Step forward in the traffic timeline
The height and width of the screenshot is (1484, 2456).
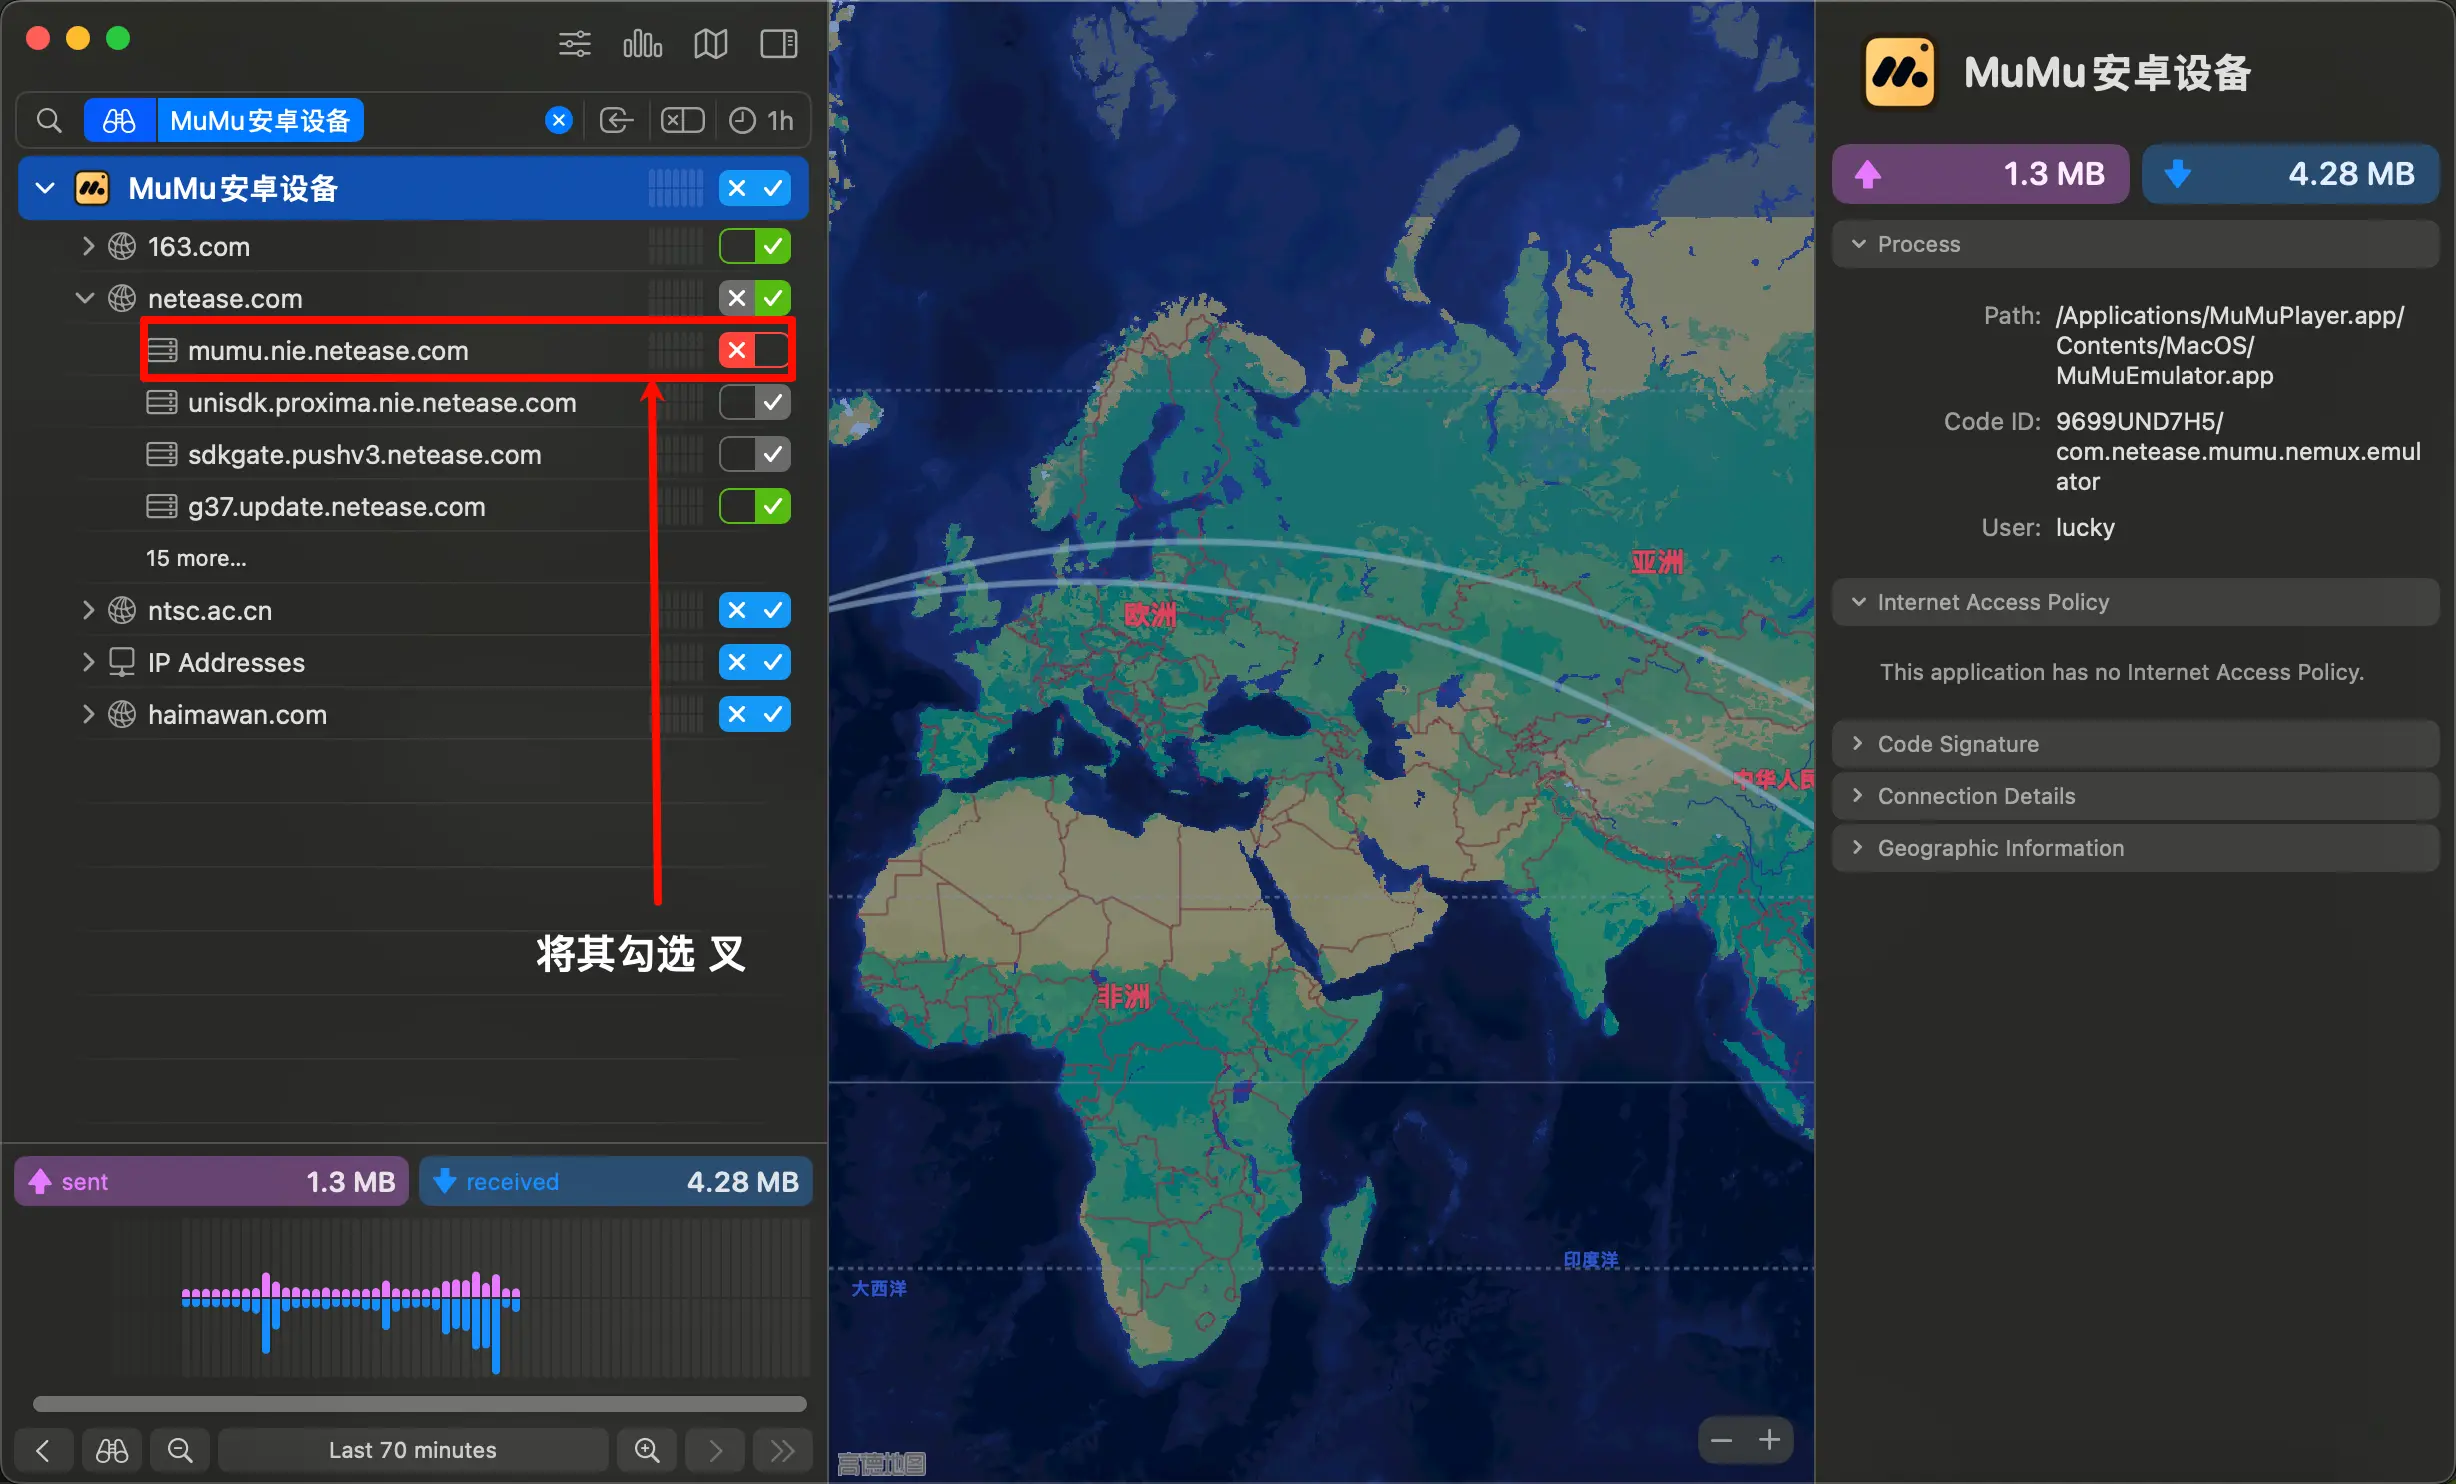(715, 1450)
